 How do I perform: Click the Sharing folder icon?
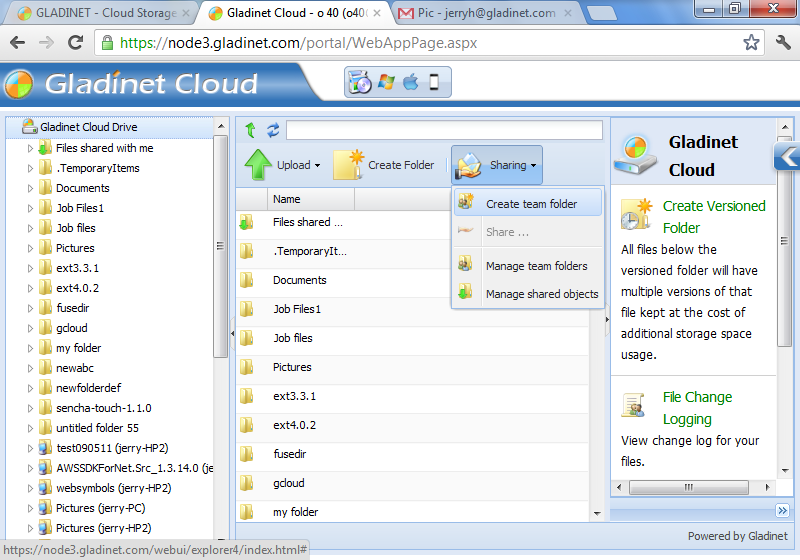pyautogui.click(x=469, y=166)
